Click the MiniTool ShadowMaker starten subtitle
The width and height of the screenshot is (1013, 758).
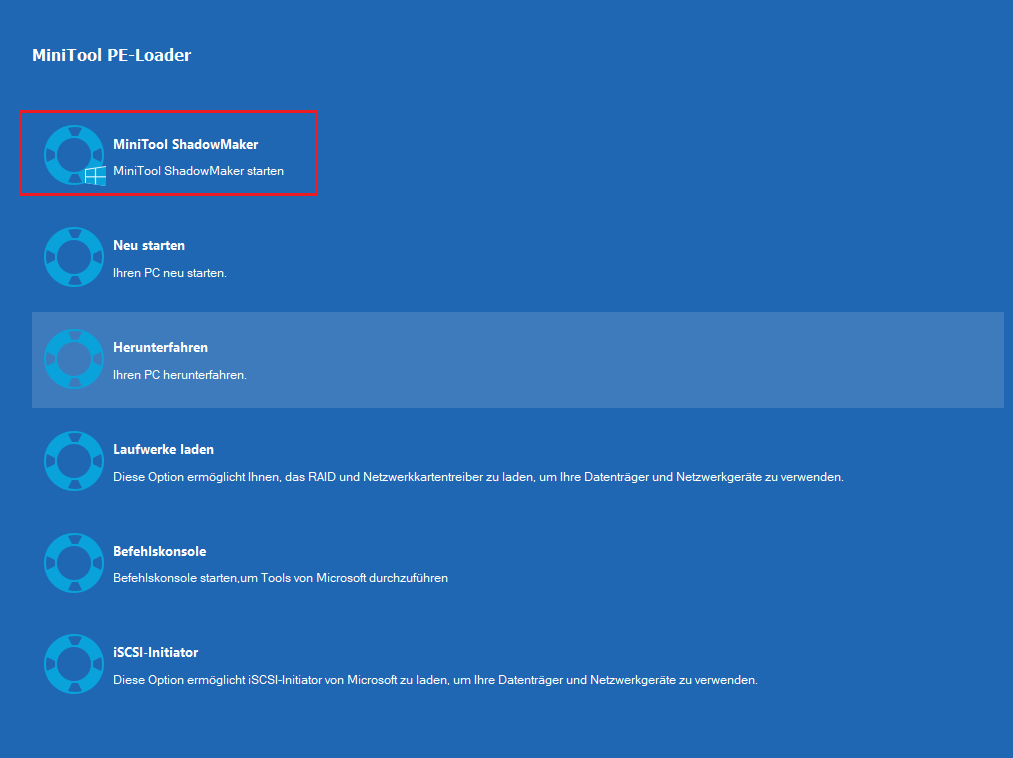[197, 170]
